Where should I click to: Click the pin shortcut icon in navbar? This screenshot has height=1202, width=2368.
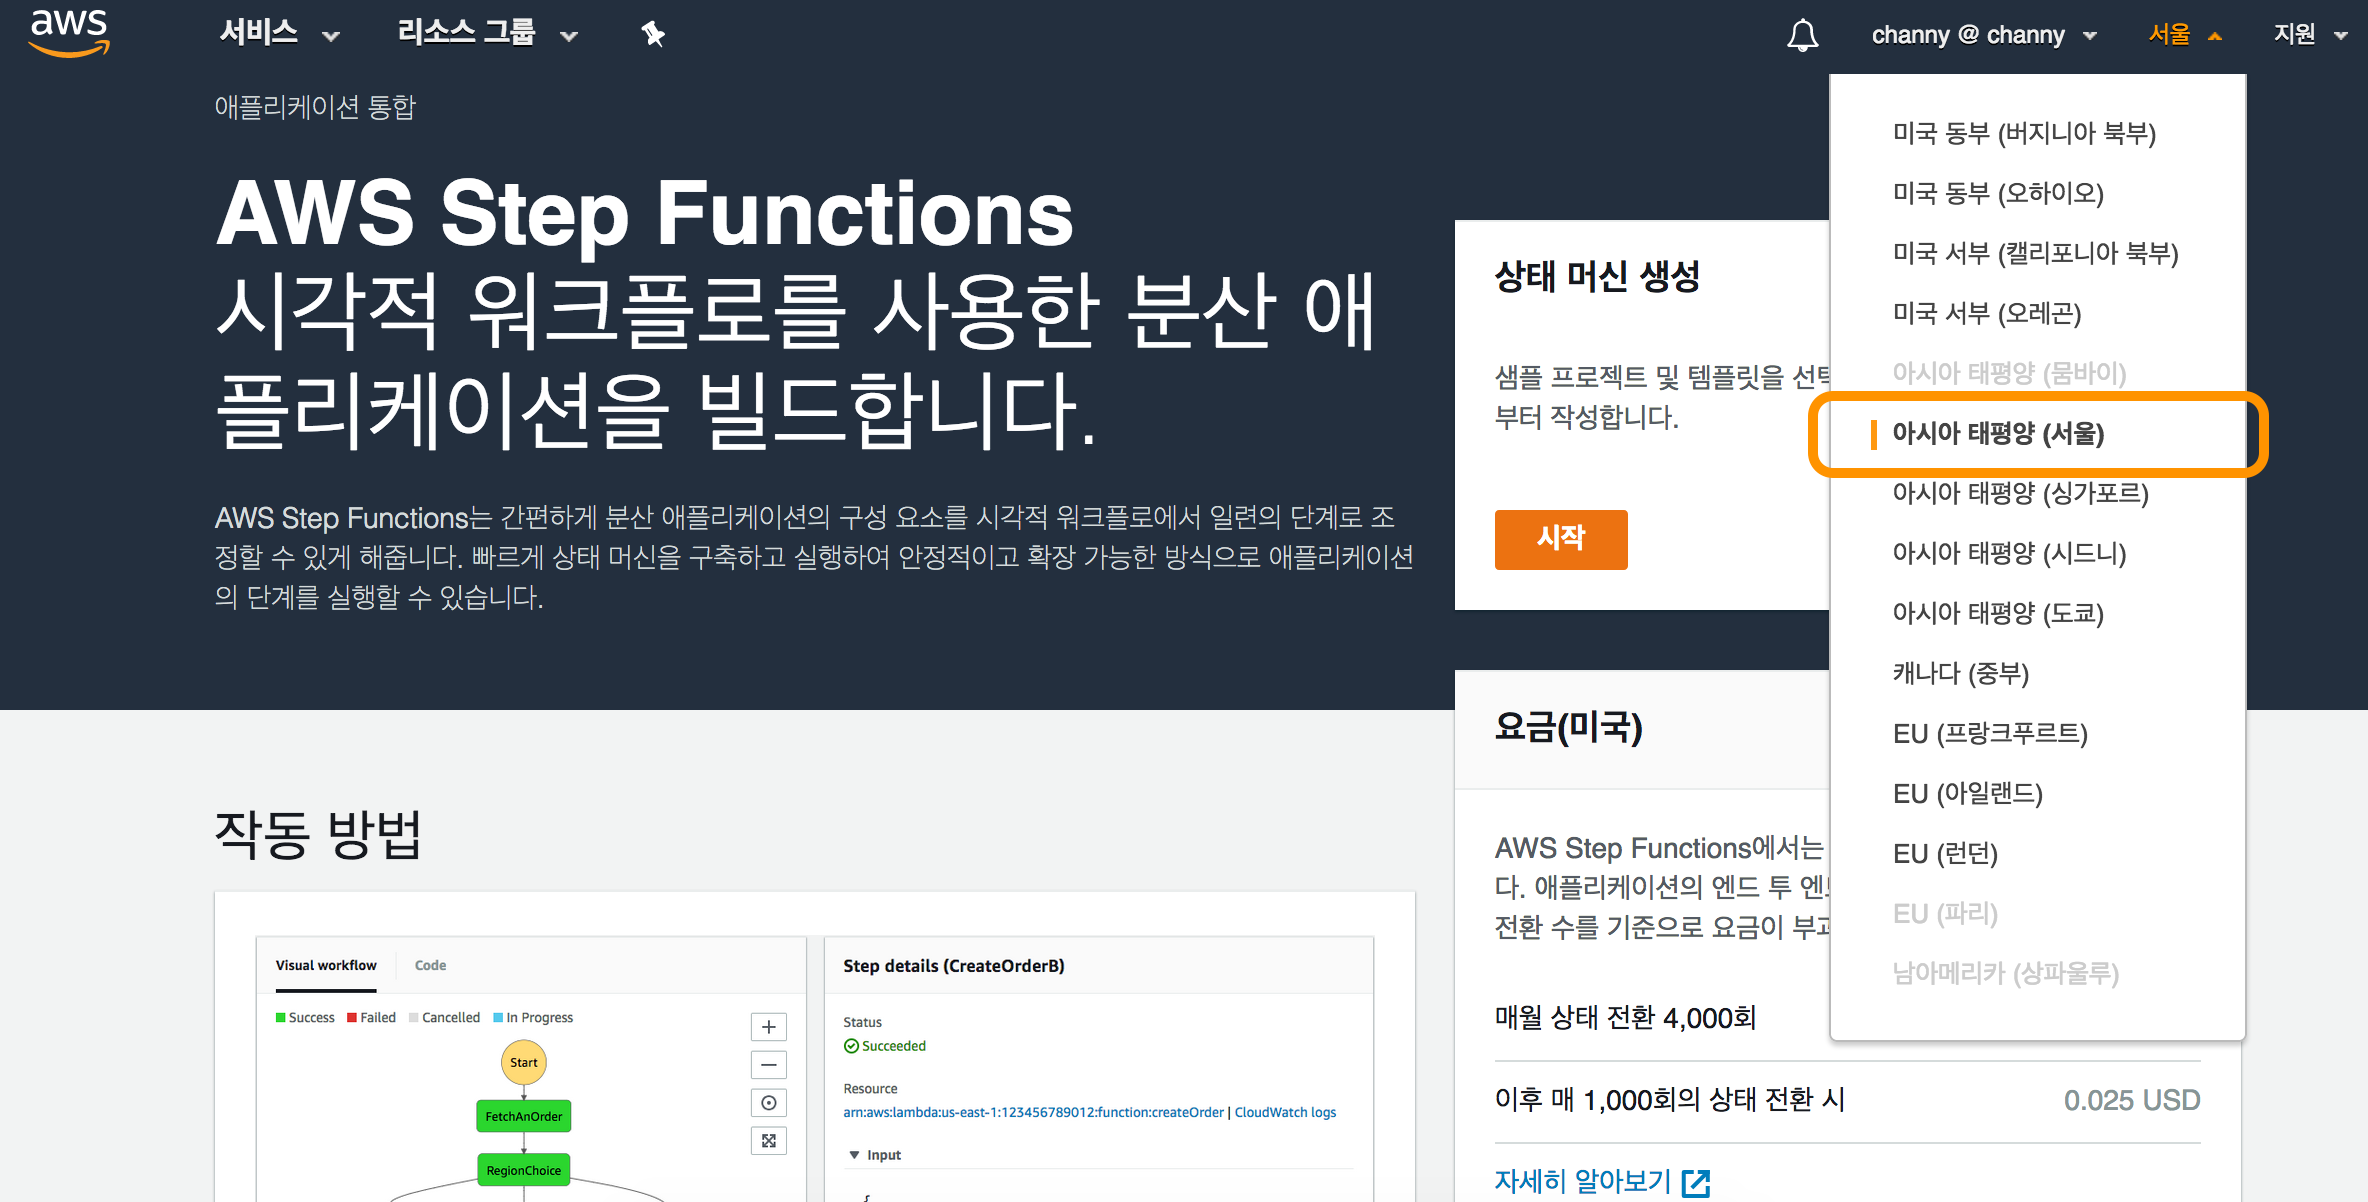[x=653, y=35]
